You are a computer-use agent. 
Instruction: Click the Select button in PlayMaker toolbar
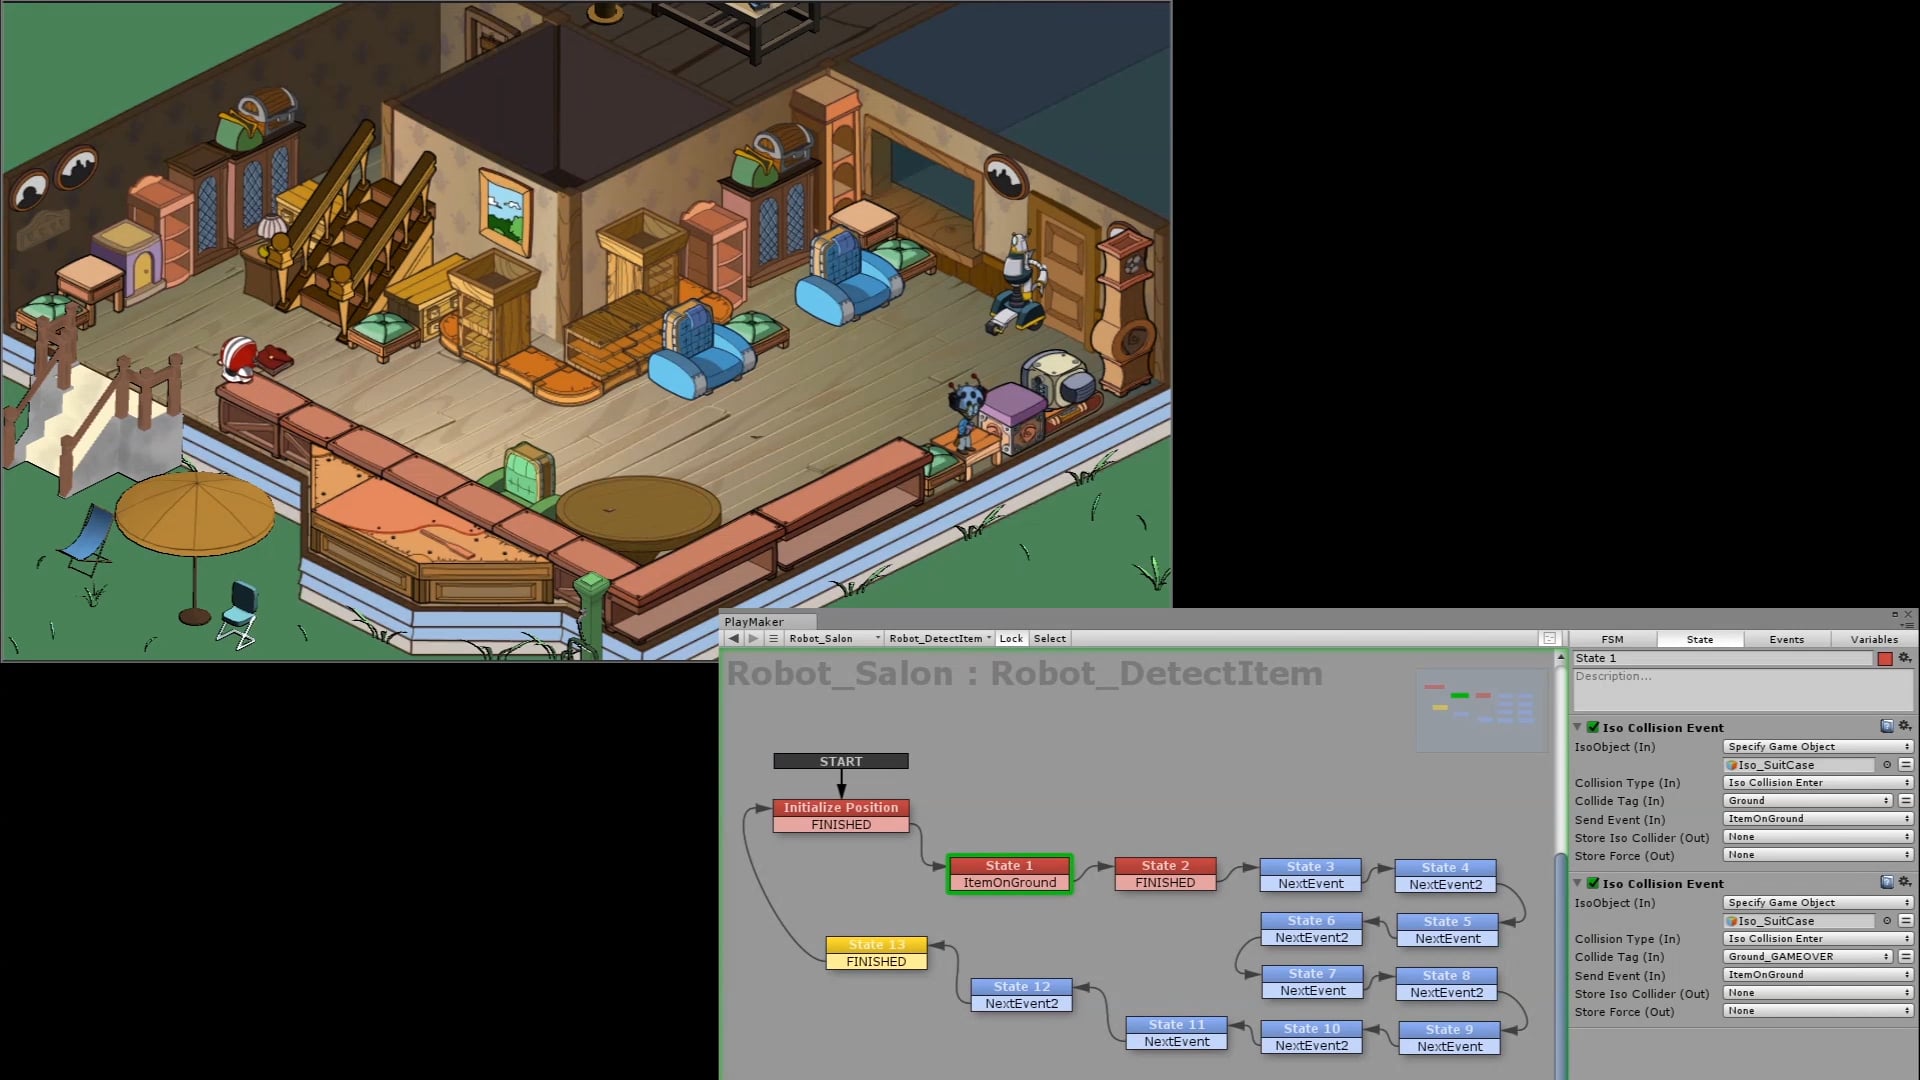[1050, 638]
